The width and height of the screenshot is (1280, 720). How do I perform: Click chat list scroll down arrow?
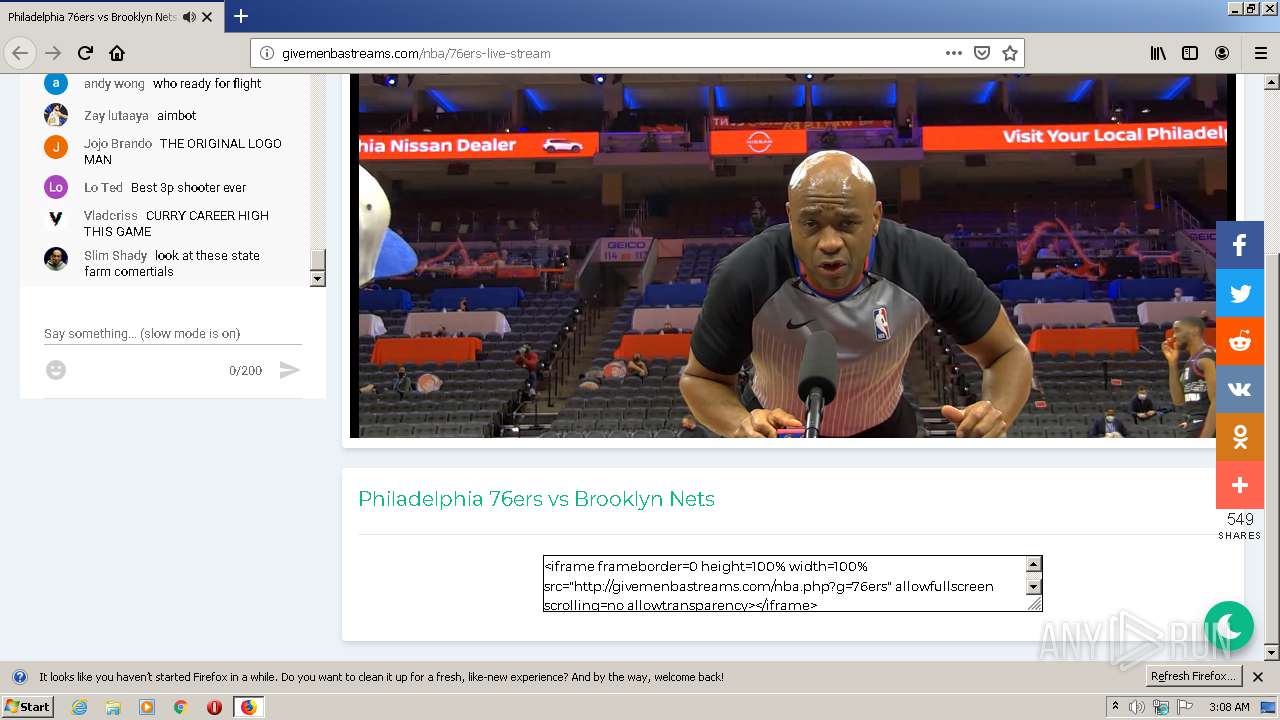(x=318, y=279)
